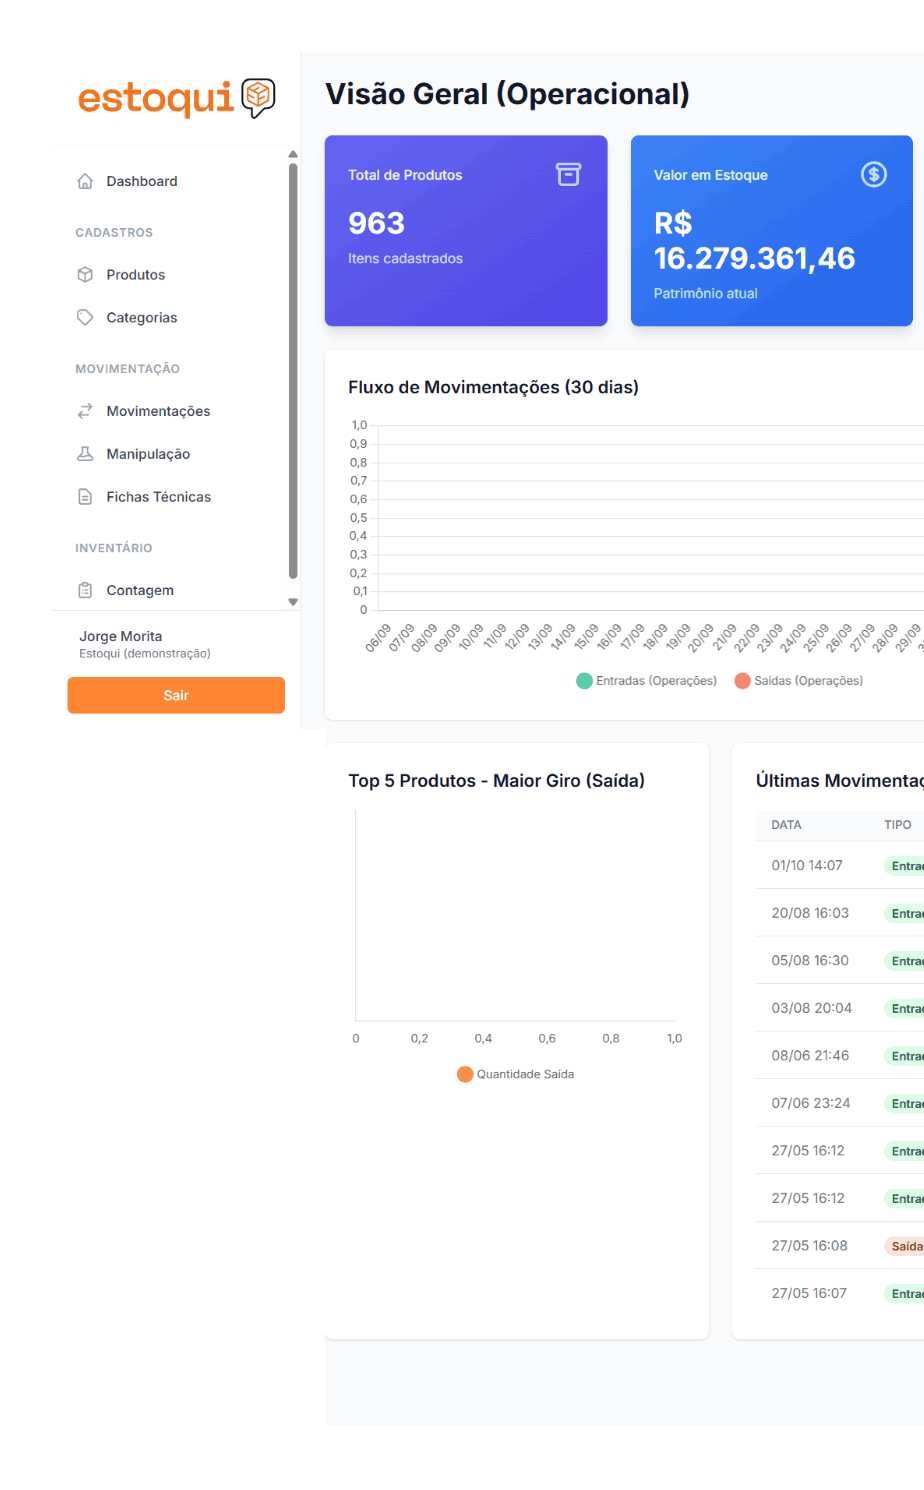
Task: Click the estoqui box logo icon
Action: click(259, 98)
